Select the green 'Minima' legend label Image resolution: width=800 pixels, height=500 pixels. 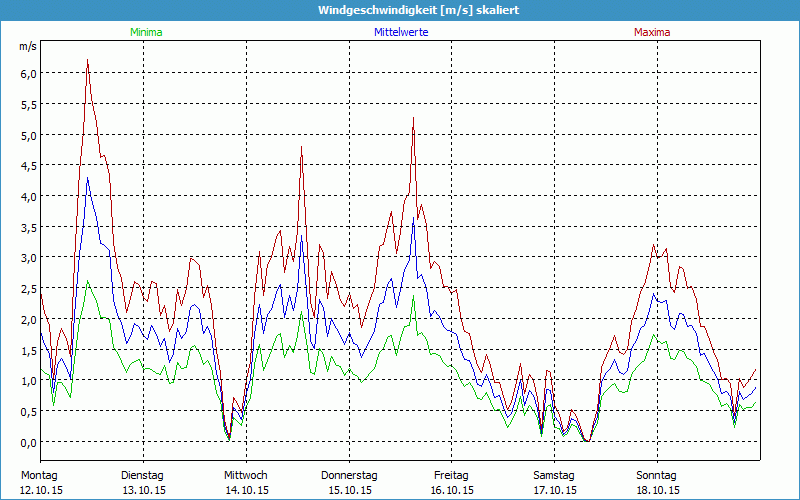(x=146, y=32)
